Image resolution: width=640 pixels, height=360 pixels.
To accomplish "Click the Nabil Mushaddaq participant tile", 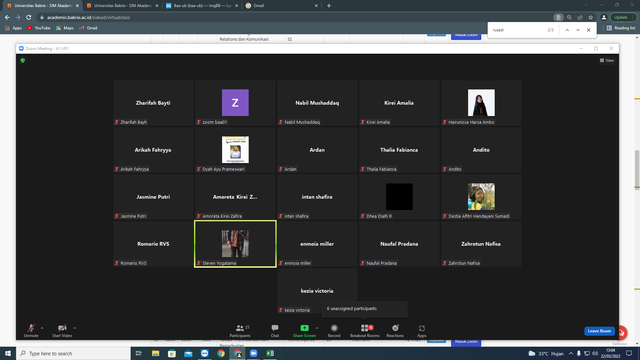I will coord(317,103).
